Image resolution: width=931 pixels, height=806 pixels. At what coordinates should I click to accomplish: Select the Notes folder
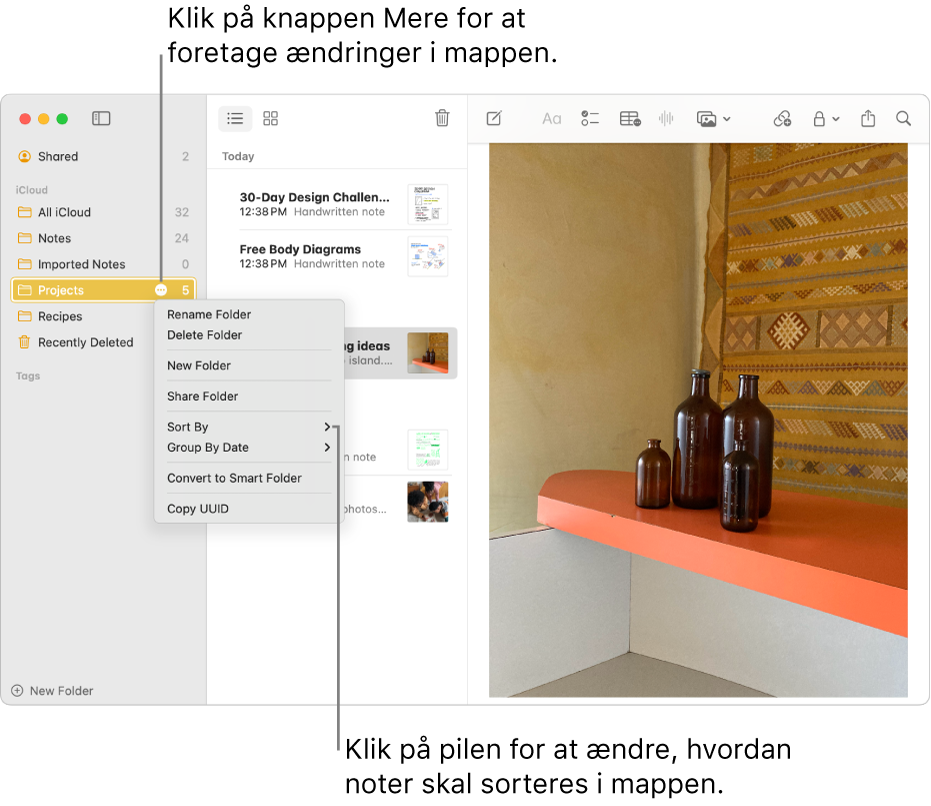click(x=103, y=238)
